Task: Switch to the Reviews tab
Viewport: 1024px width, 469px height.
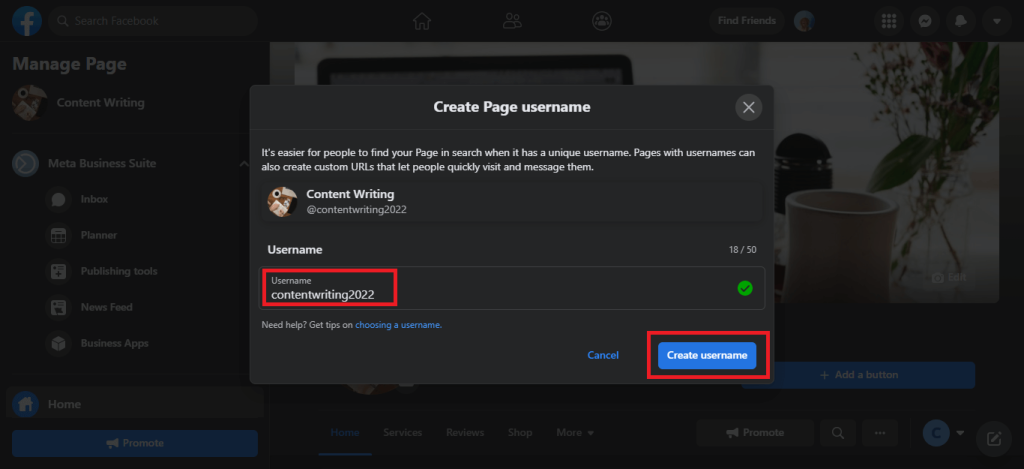Action: click(x=465, y=432)
